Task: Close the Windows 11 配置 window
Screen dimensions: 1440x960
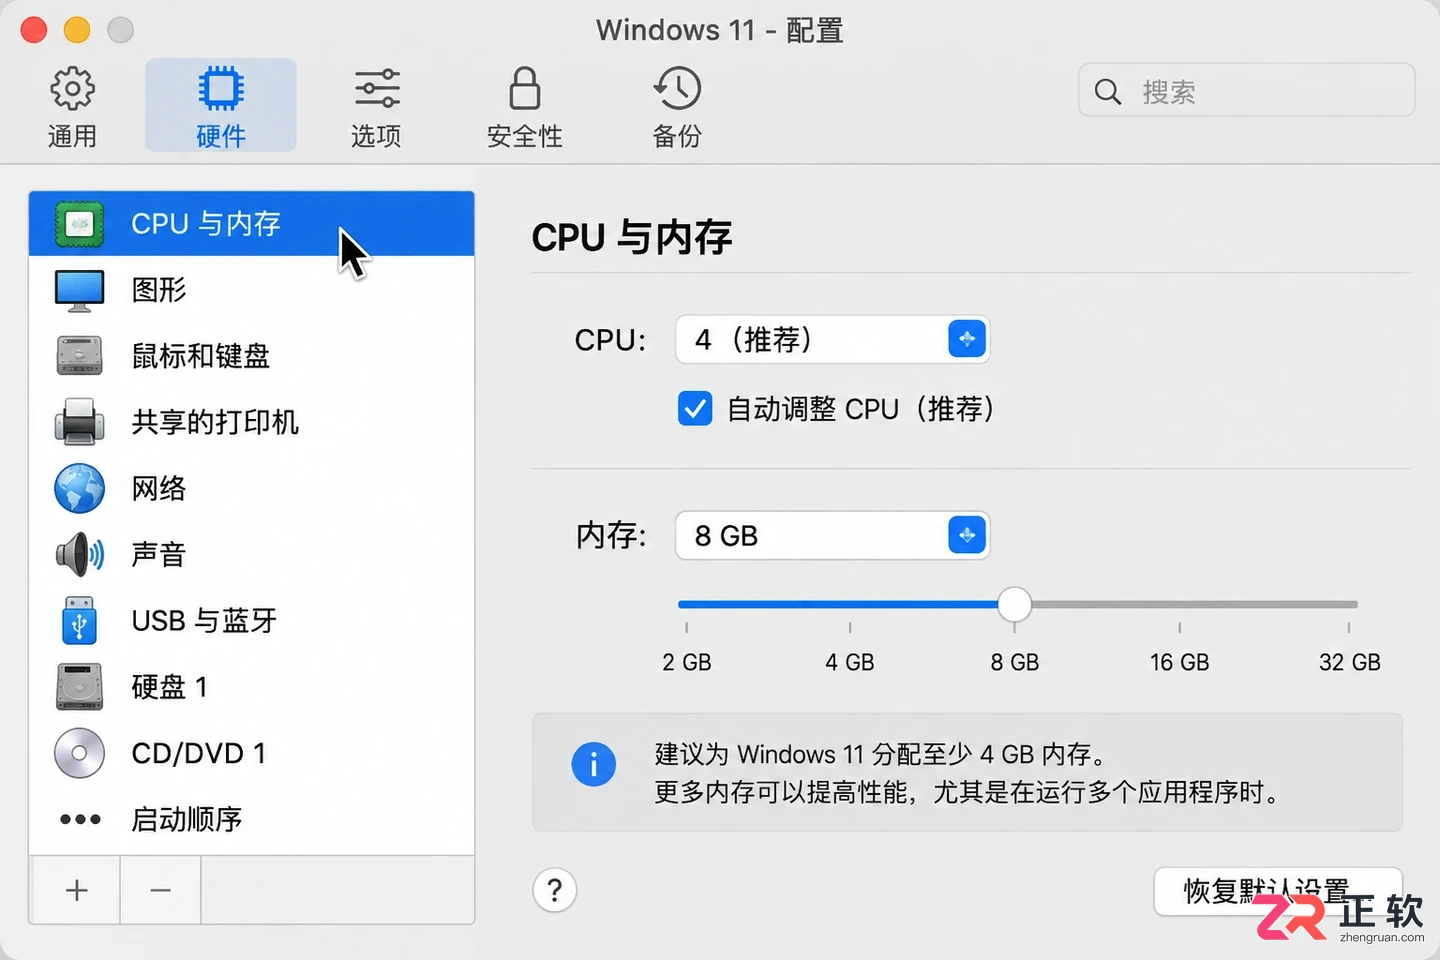Action: pyautogui.click(x=34, y=30)
